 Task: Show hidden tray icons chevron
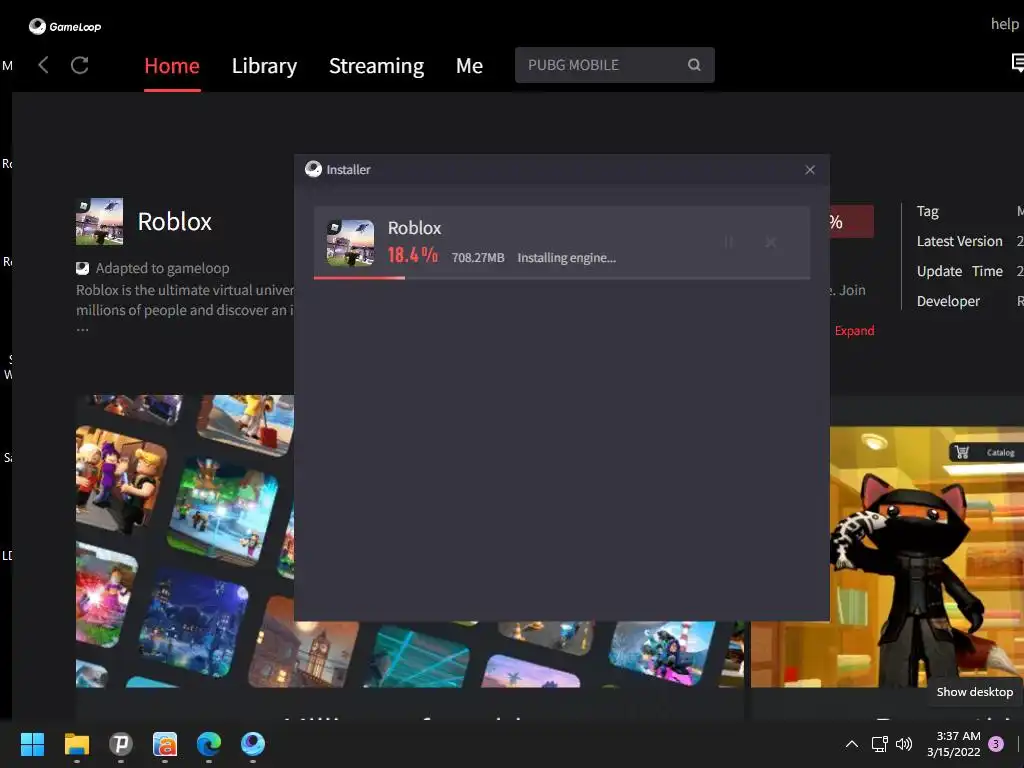pos(852,744)
